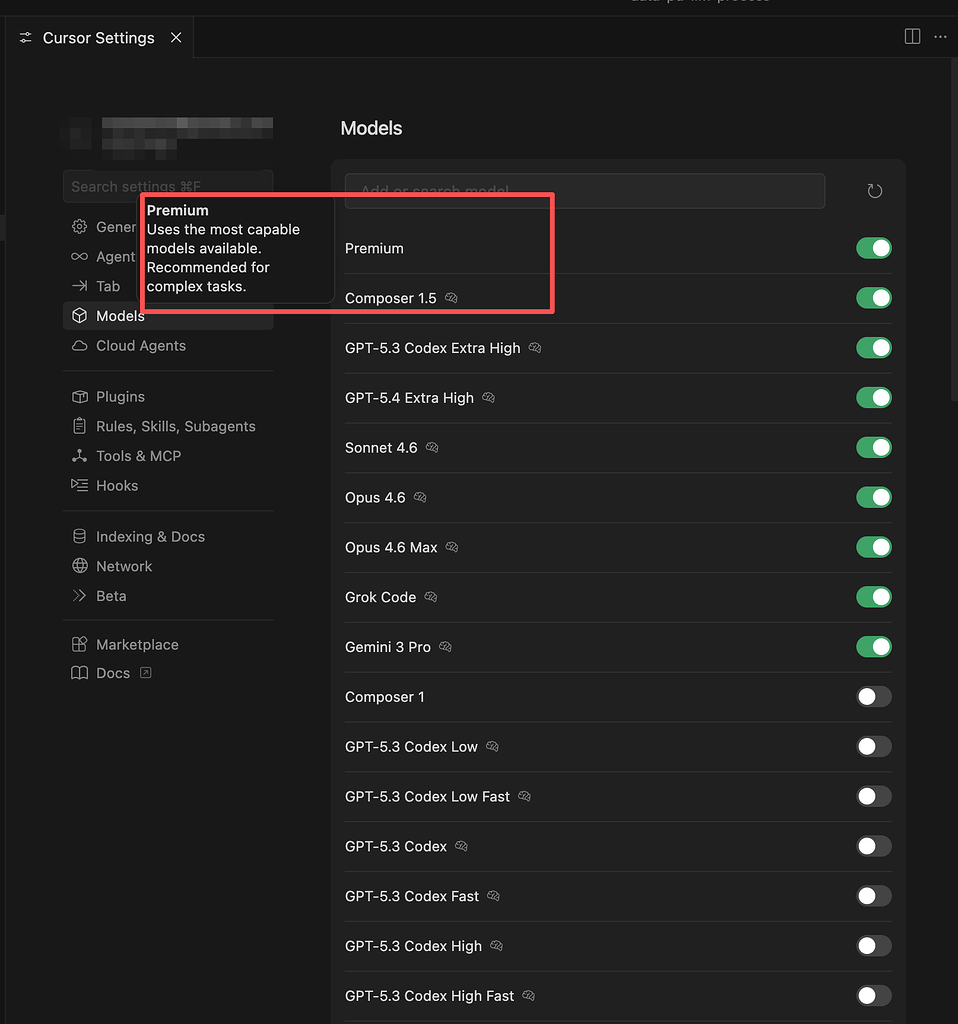Click the Add or search model field
Image resolution: width=958 pixels, height=1024 pixels.
click(x=584, y=191)
